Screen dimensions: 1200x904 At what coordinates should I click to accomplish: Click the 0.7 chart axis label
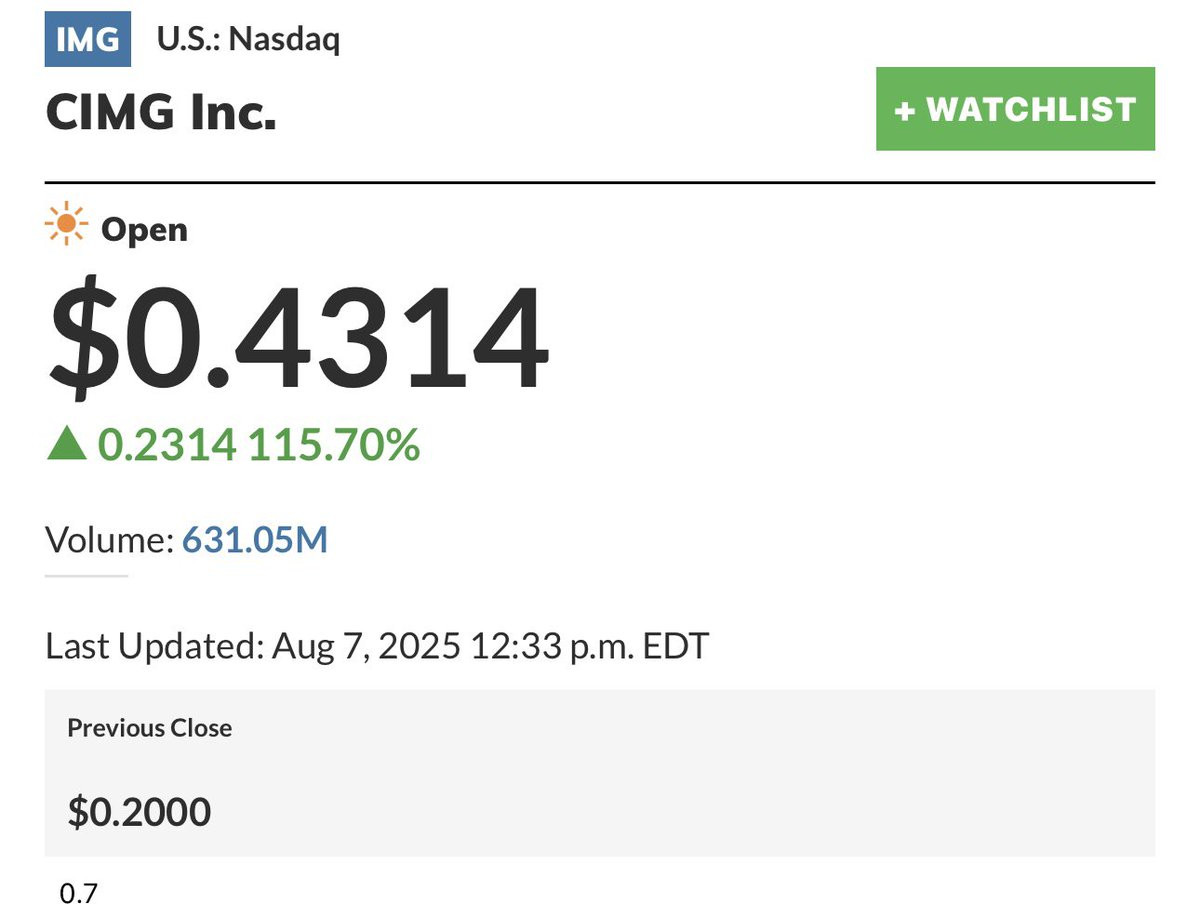[79, 893]
